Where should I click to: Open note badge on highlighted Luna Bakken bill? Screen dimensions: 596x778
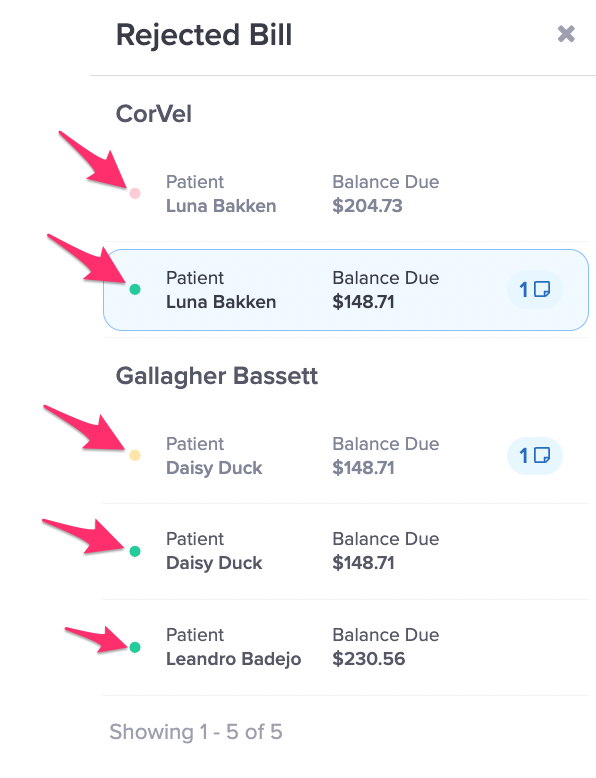[x=534, y=289]
